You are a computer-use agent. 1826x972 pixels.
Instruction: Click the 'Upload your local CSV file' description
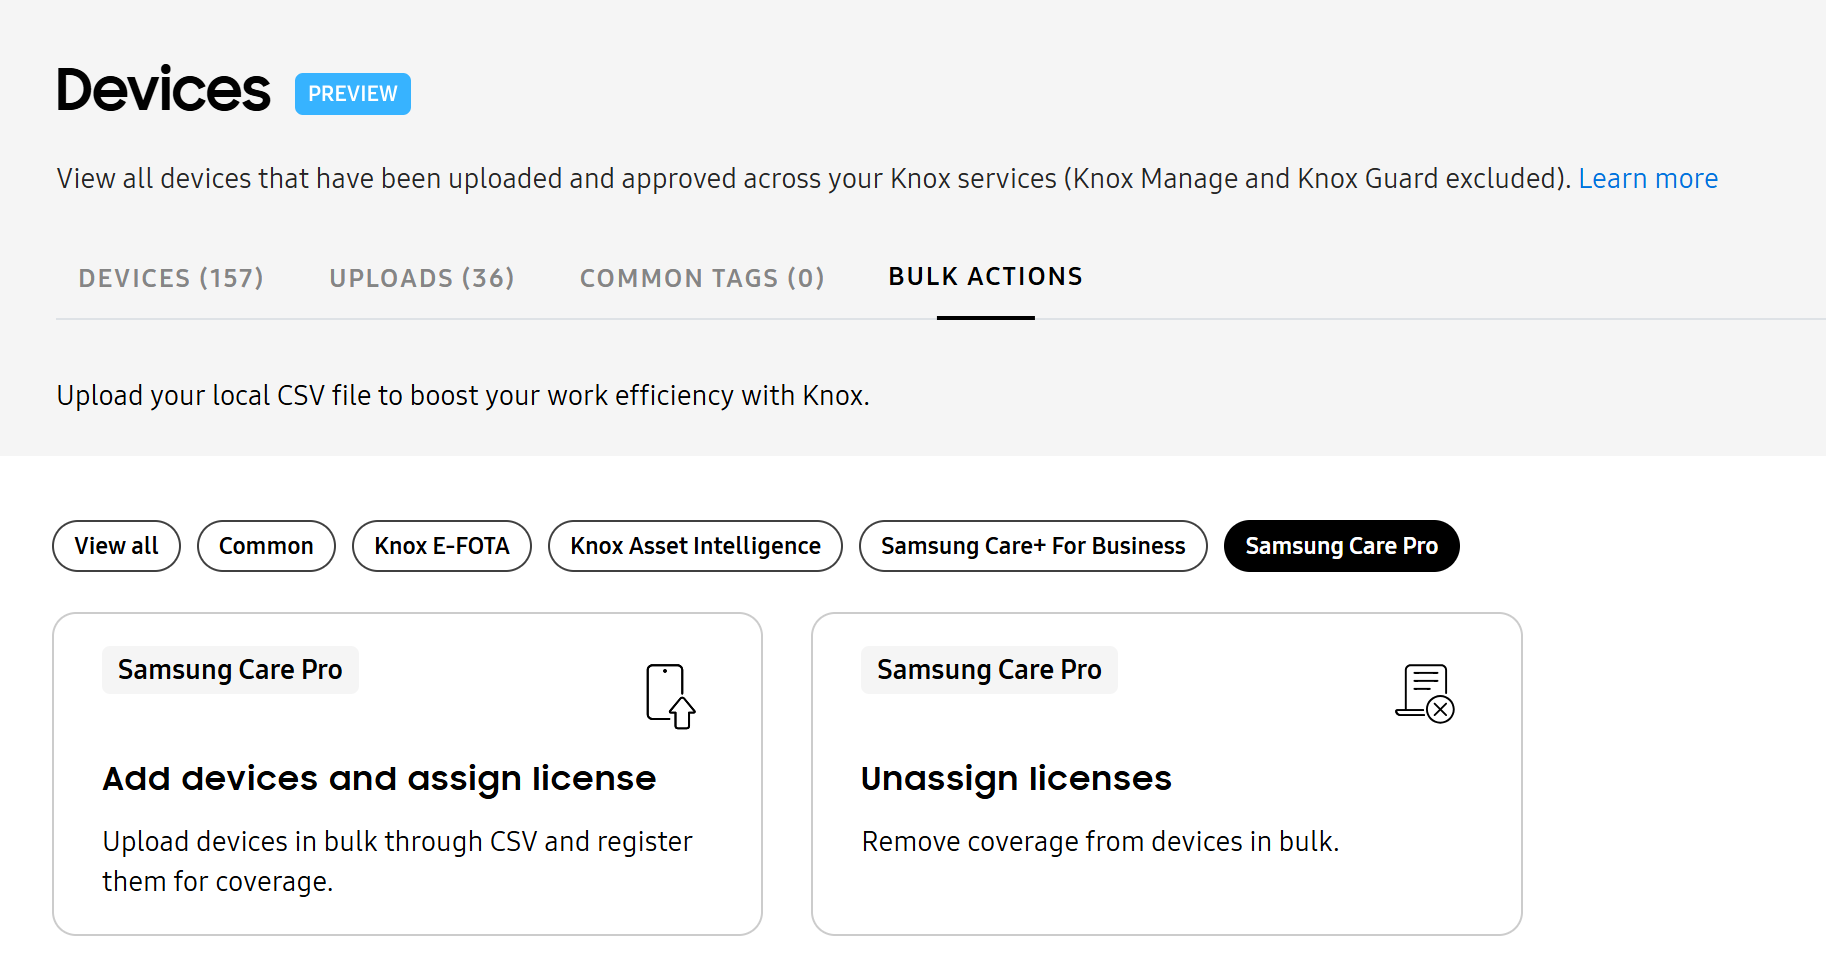tap(463, 396)
